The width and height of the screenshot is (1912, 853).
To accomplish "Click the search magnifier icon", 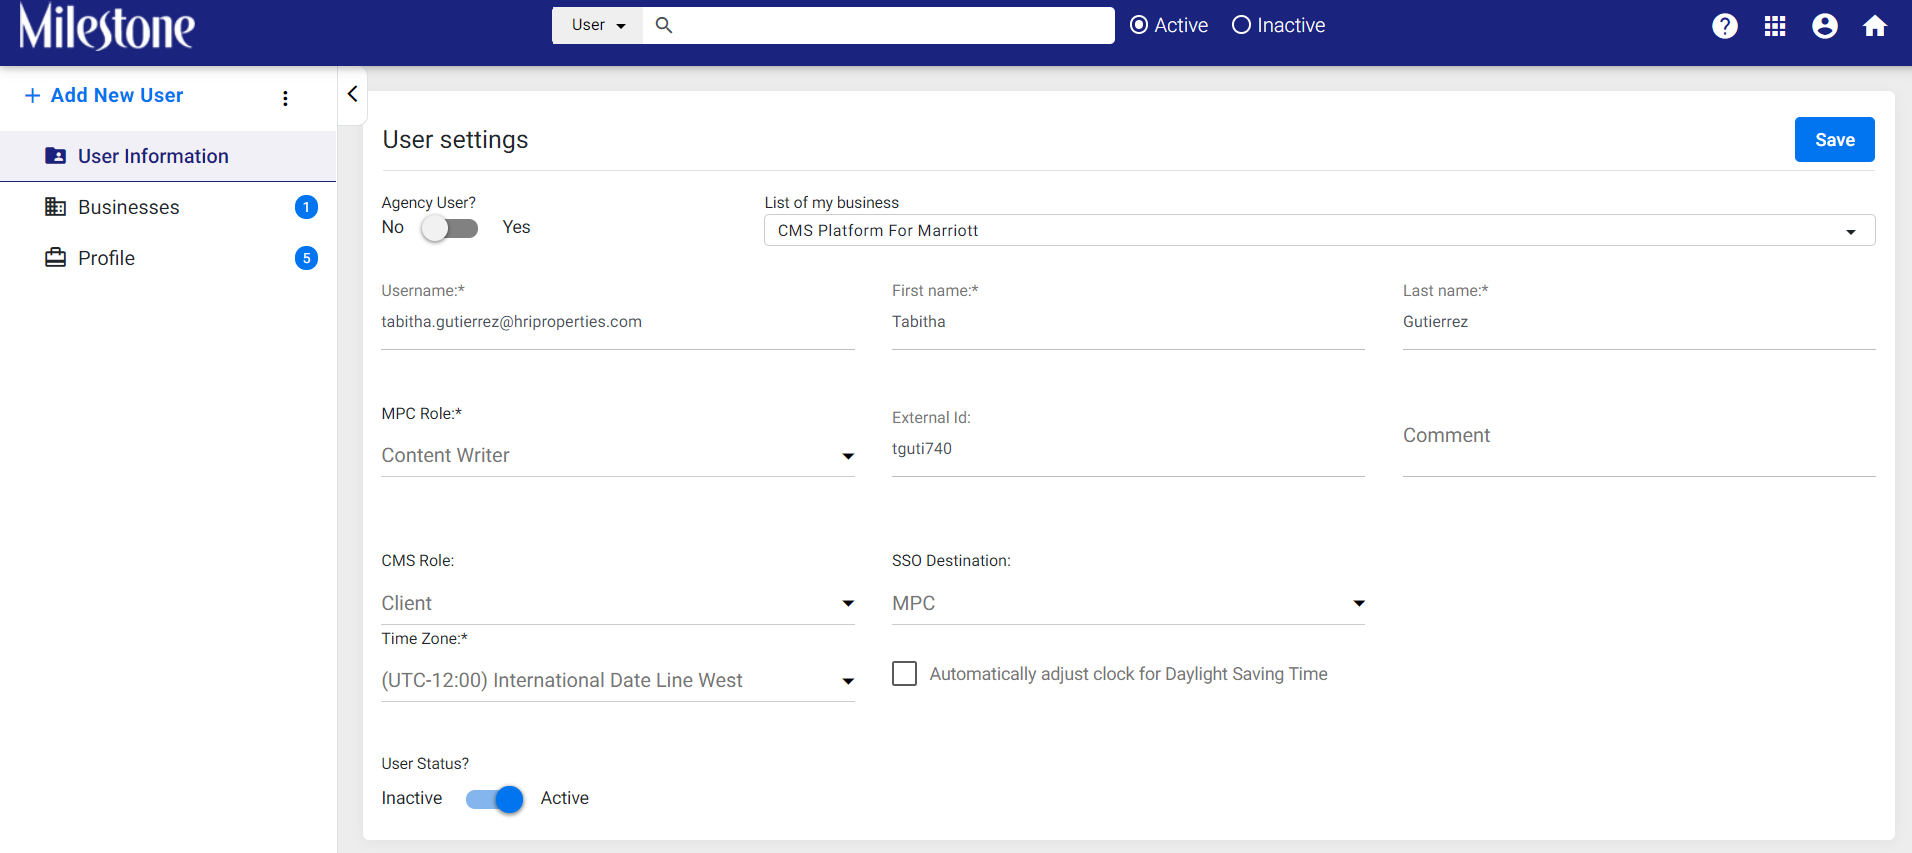I will pos(664,25).
